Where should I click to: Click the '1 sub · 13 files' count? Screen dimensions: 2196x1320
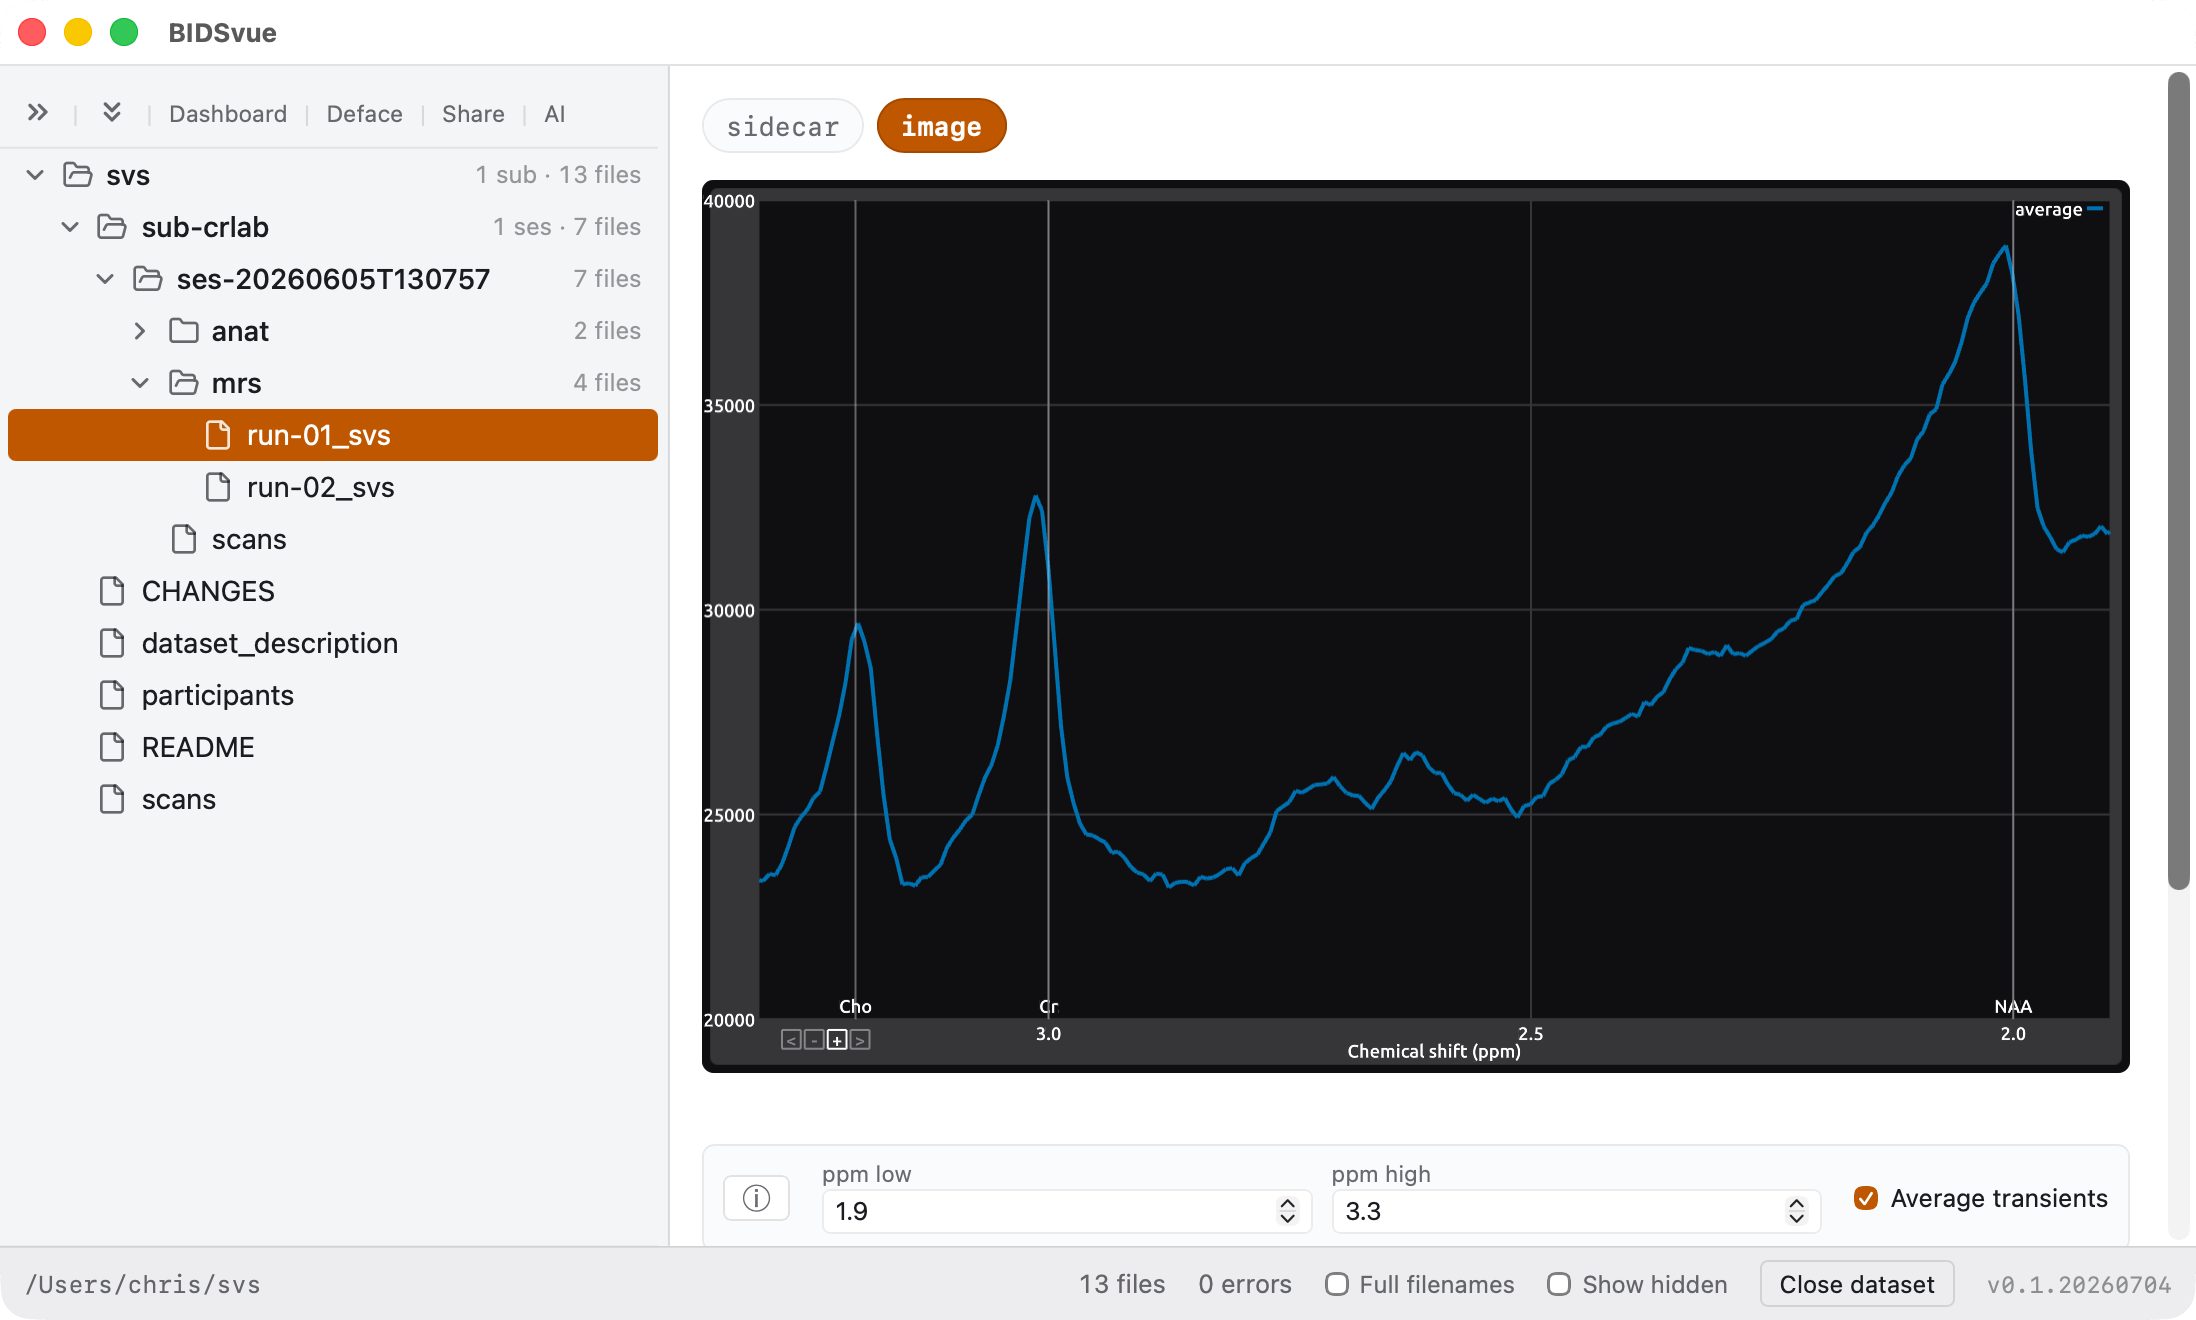click(558, 175)
